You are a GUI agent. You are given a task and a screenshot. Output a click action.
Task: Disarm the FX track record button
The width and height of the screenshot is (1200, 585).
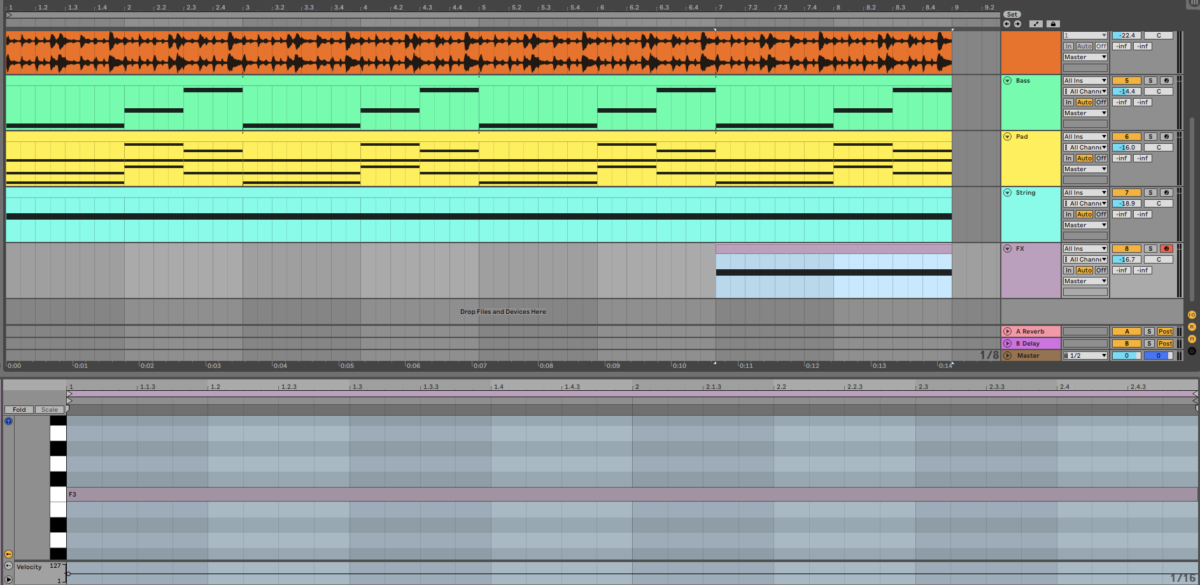tap(1166, 248)
